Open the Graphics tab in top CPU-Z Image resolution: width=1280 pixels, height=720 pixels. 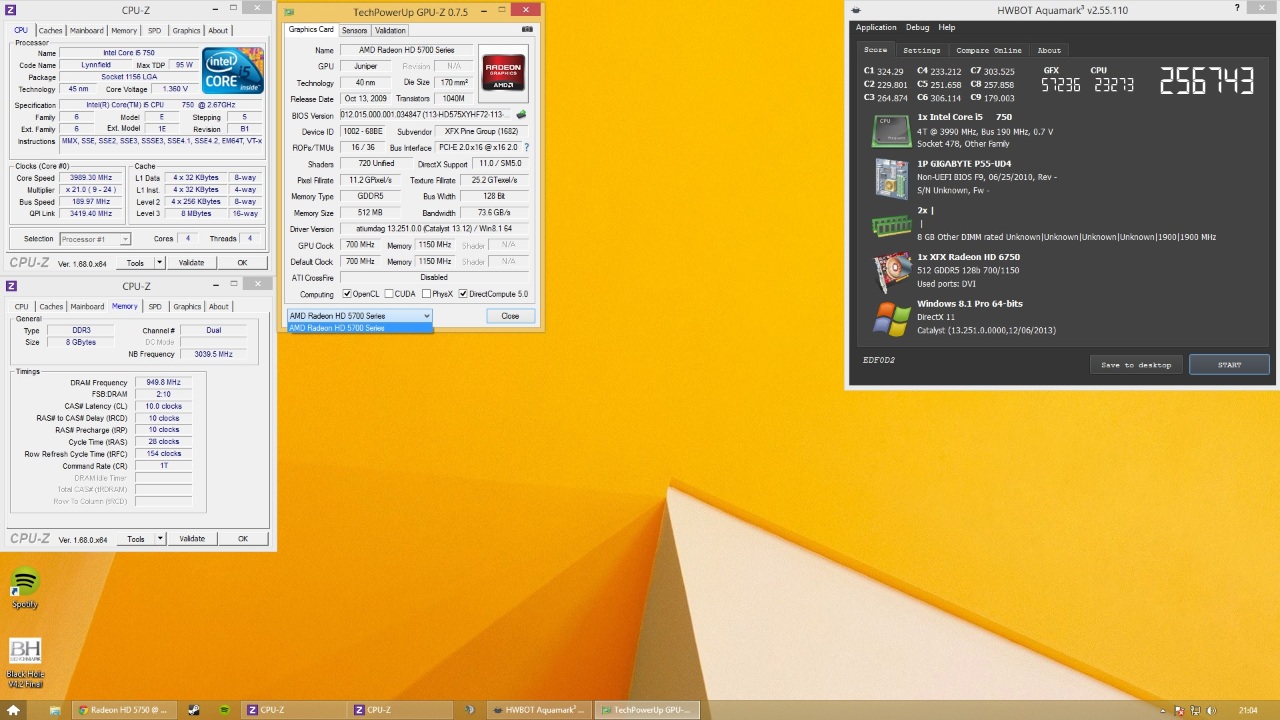pyautogui.click(x=187, y=31)
